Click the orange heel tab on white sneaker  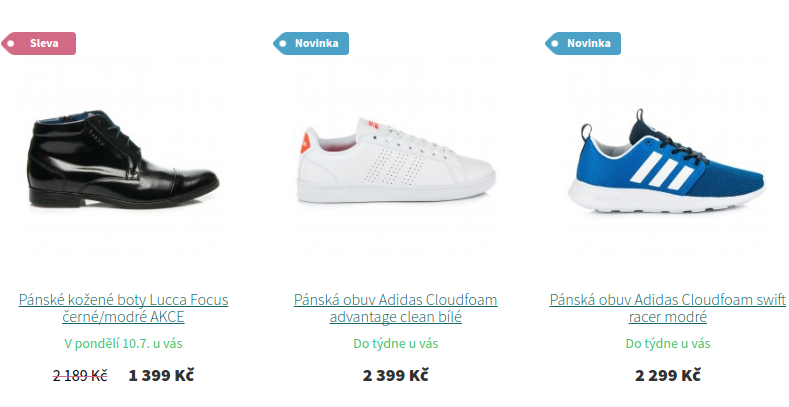click(x=305, y=142)
